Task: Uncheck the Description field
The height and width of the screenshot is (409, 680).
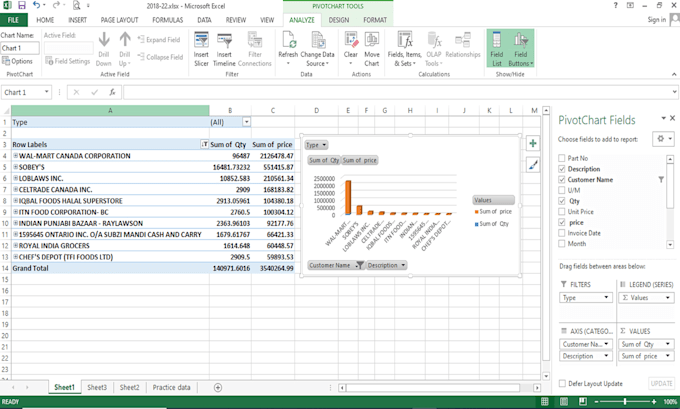Action: tap(562, 169)
